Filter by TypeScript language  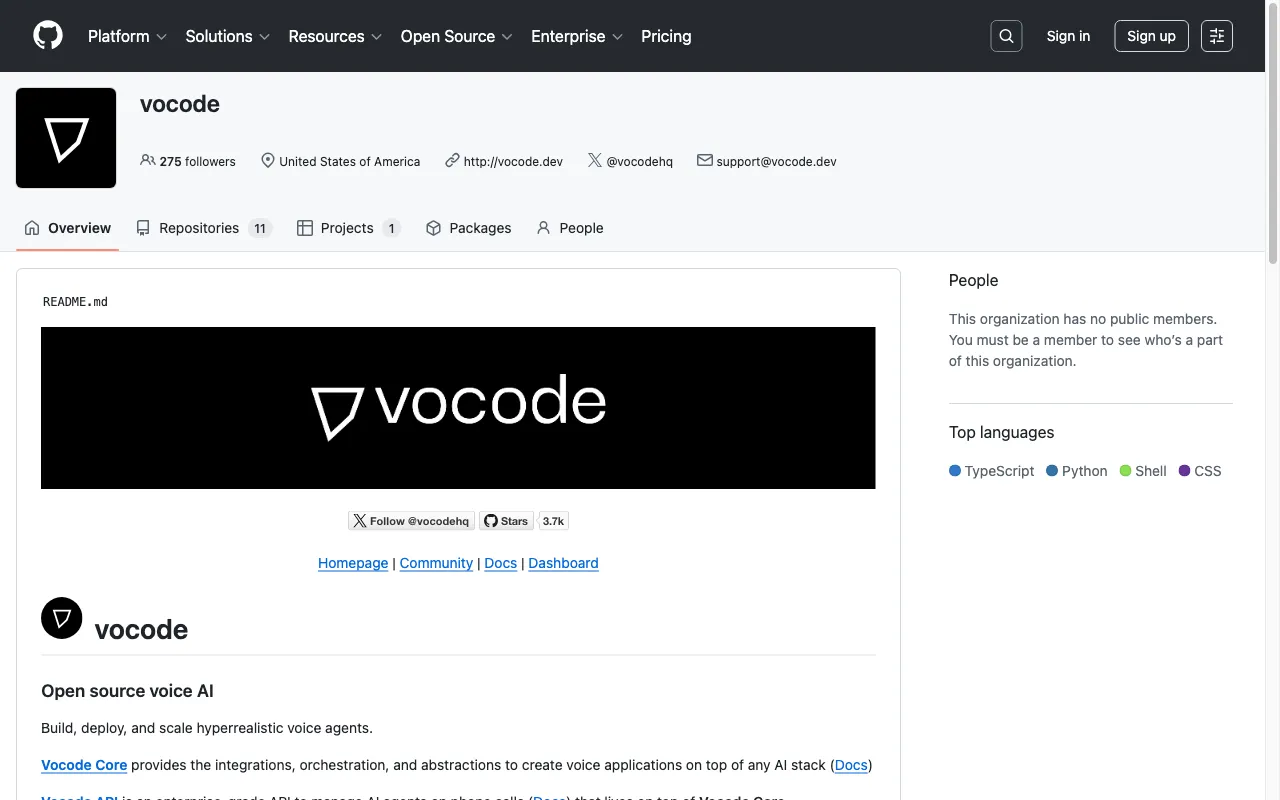(x=992, y=471)
